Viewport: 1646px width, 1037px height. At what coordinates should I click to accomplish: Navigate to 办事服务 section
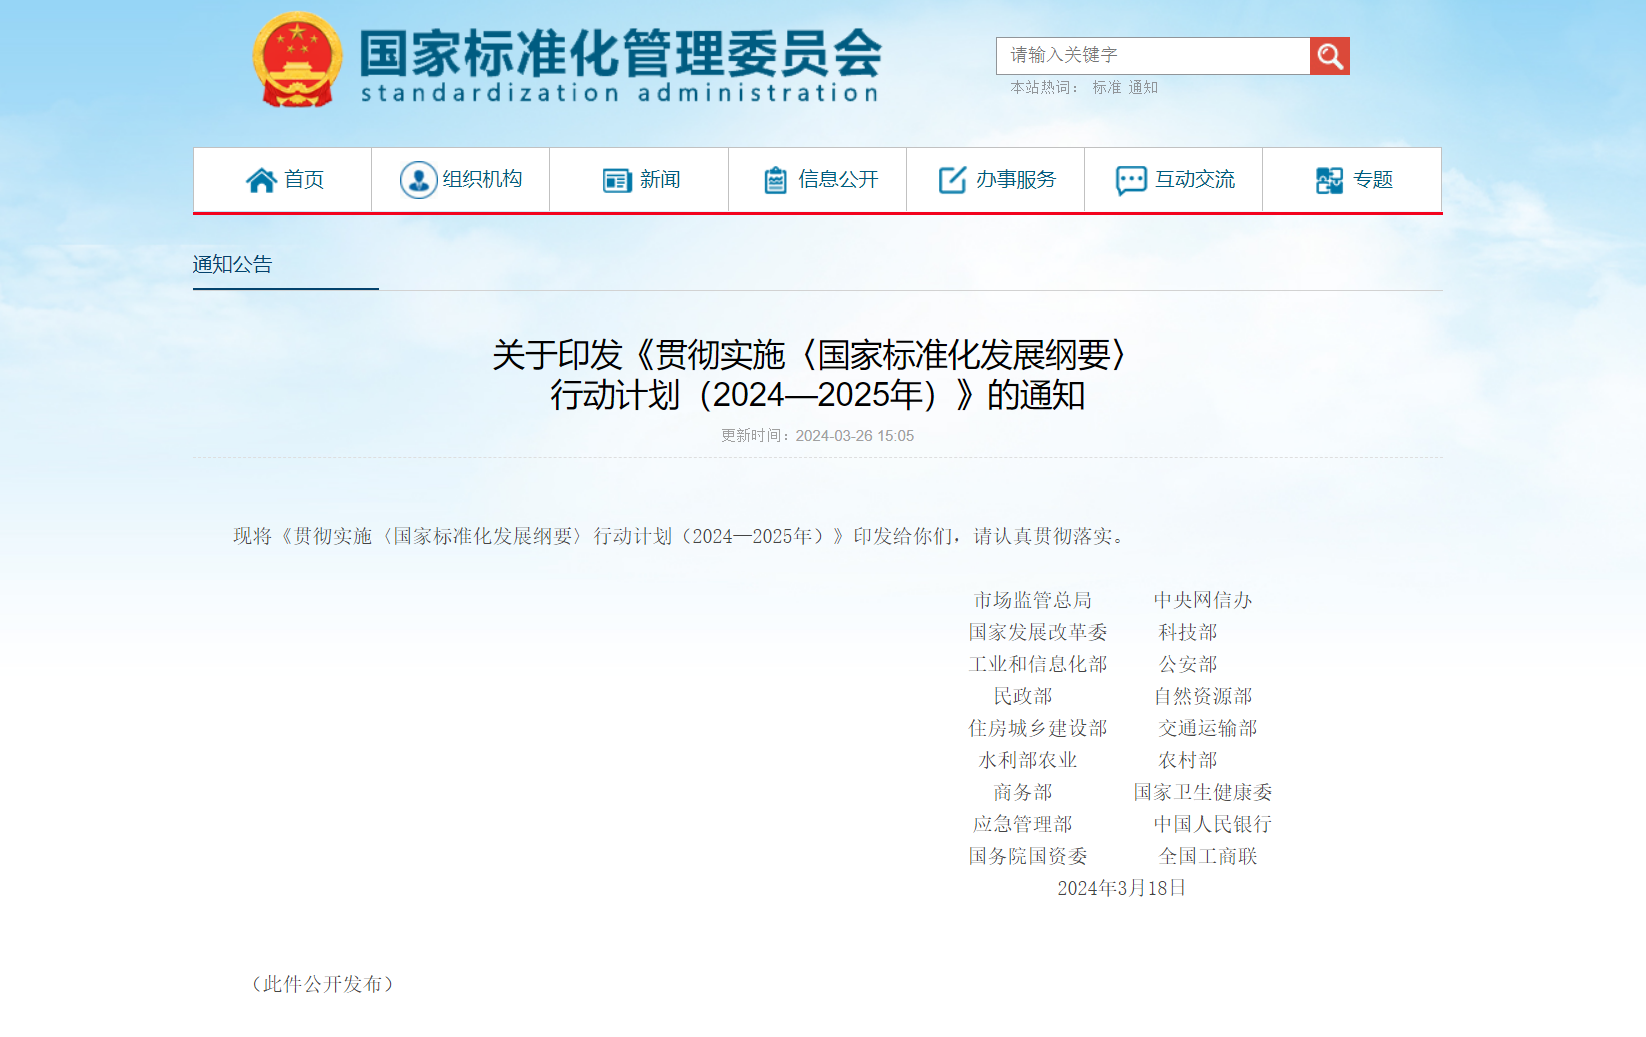coord(1016,180)
